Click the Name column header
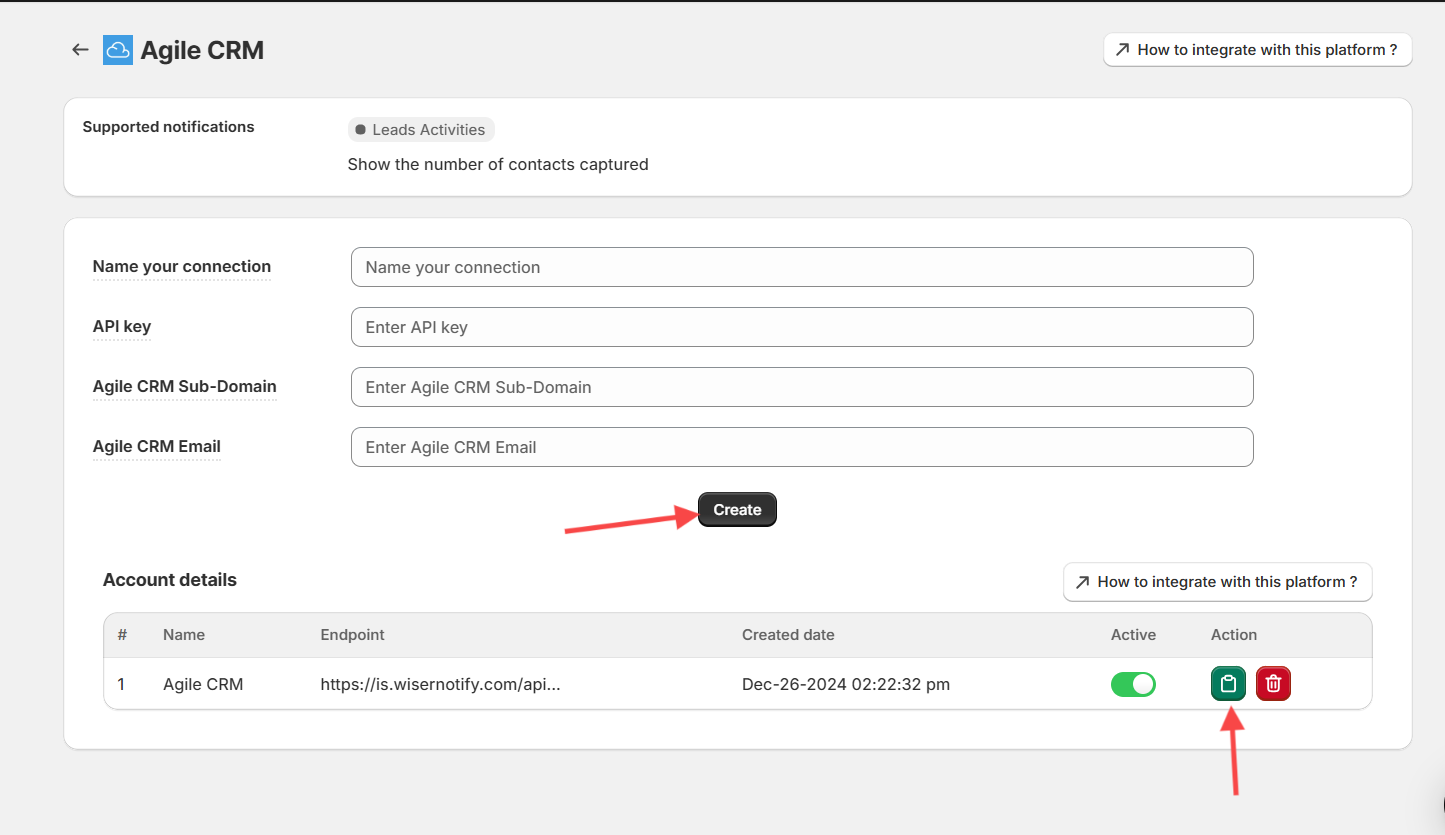Viewport: 1445px width, 835px height. tap(184, 635)
